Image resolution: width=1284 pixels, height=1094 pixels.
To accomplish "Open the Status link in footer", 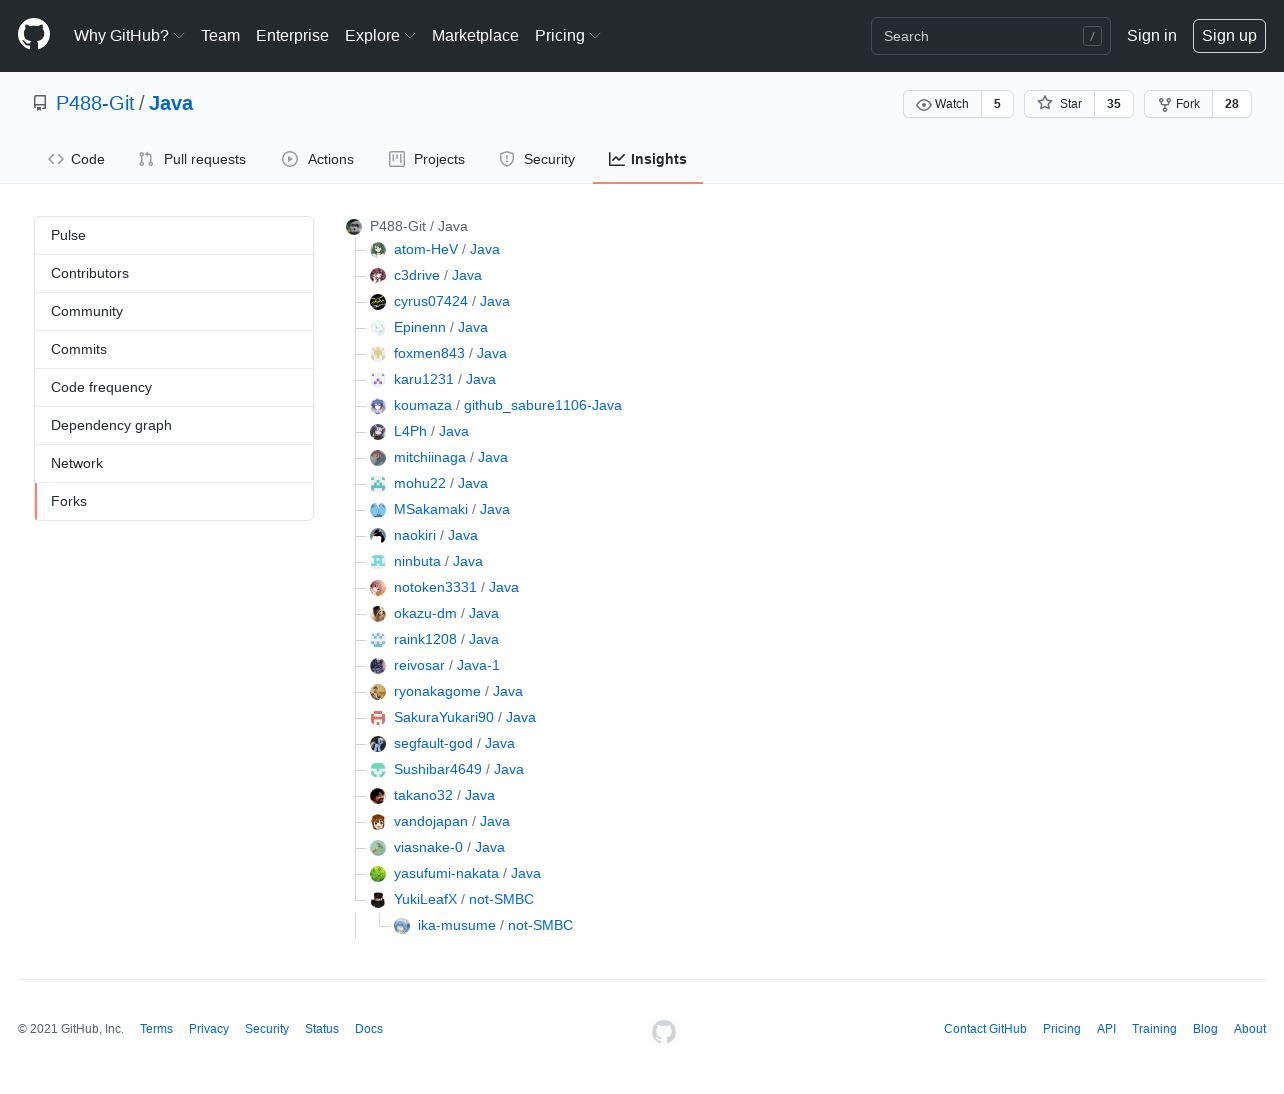I will (x=322, y=1029).
